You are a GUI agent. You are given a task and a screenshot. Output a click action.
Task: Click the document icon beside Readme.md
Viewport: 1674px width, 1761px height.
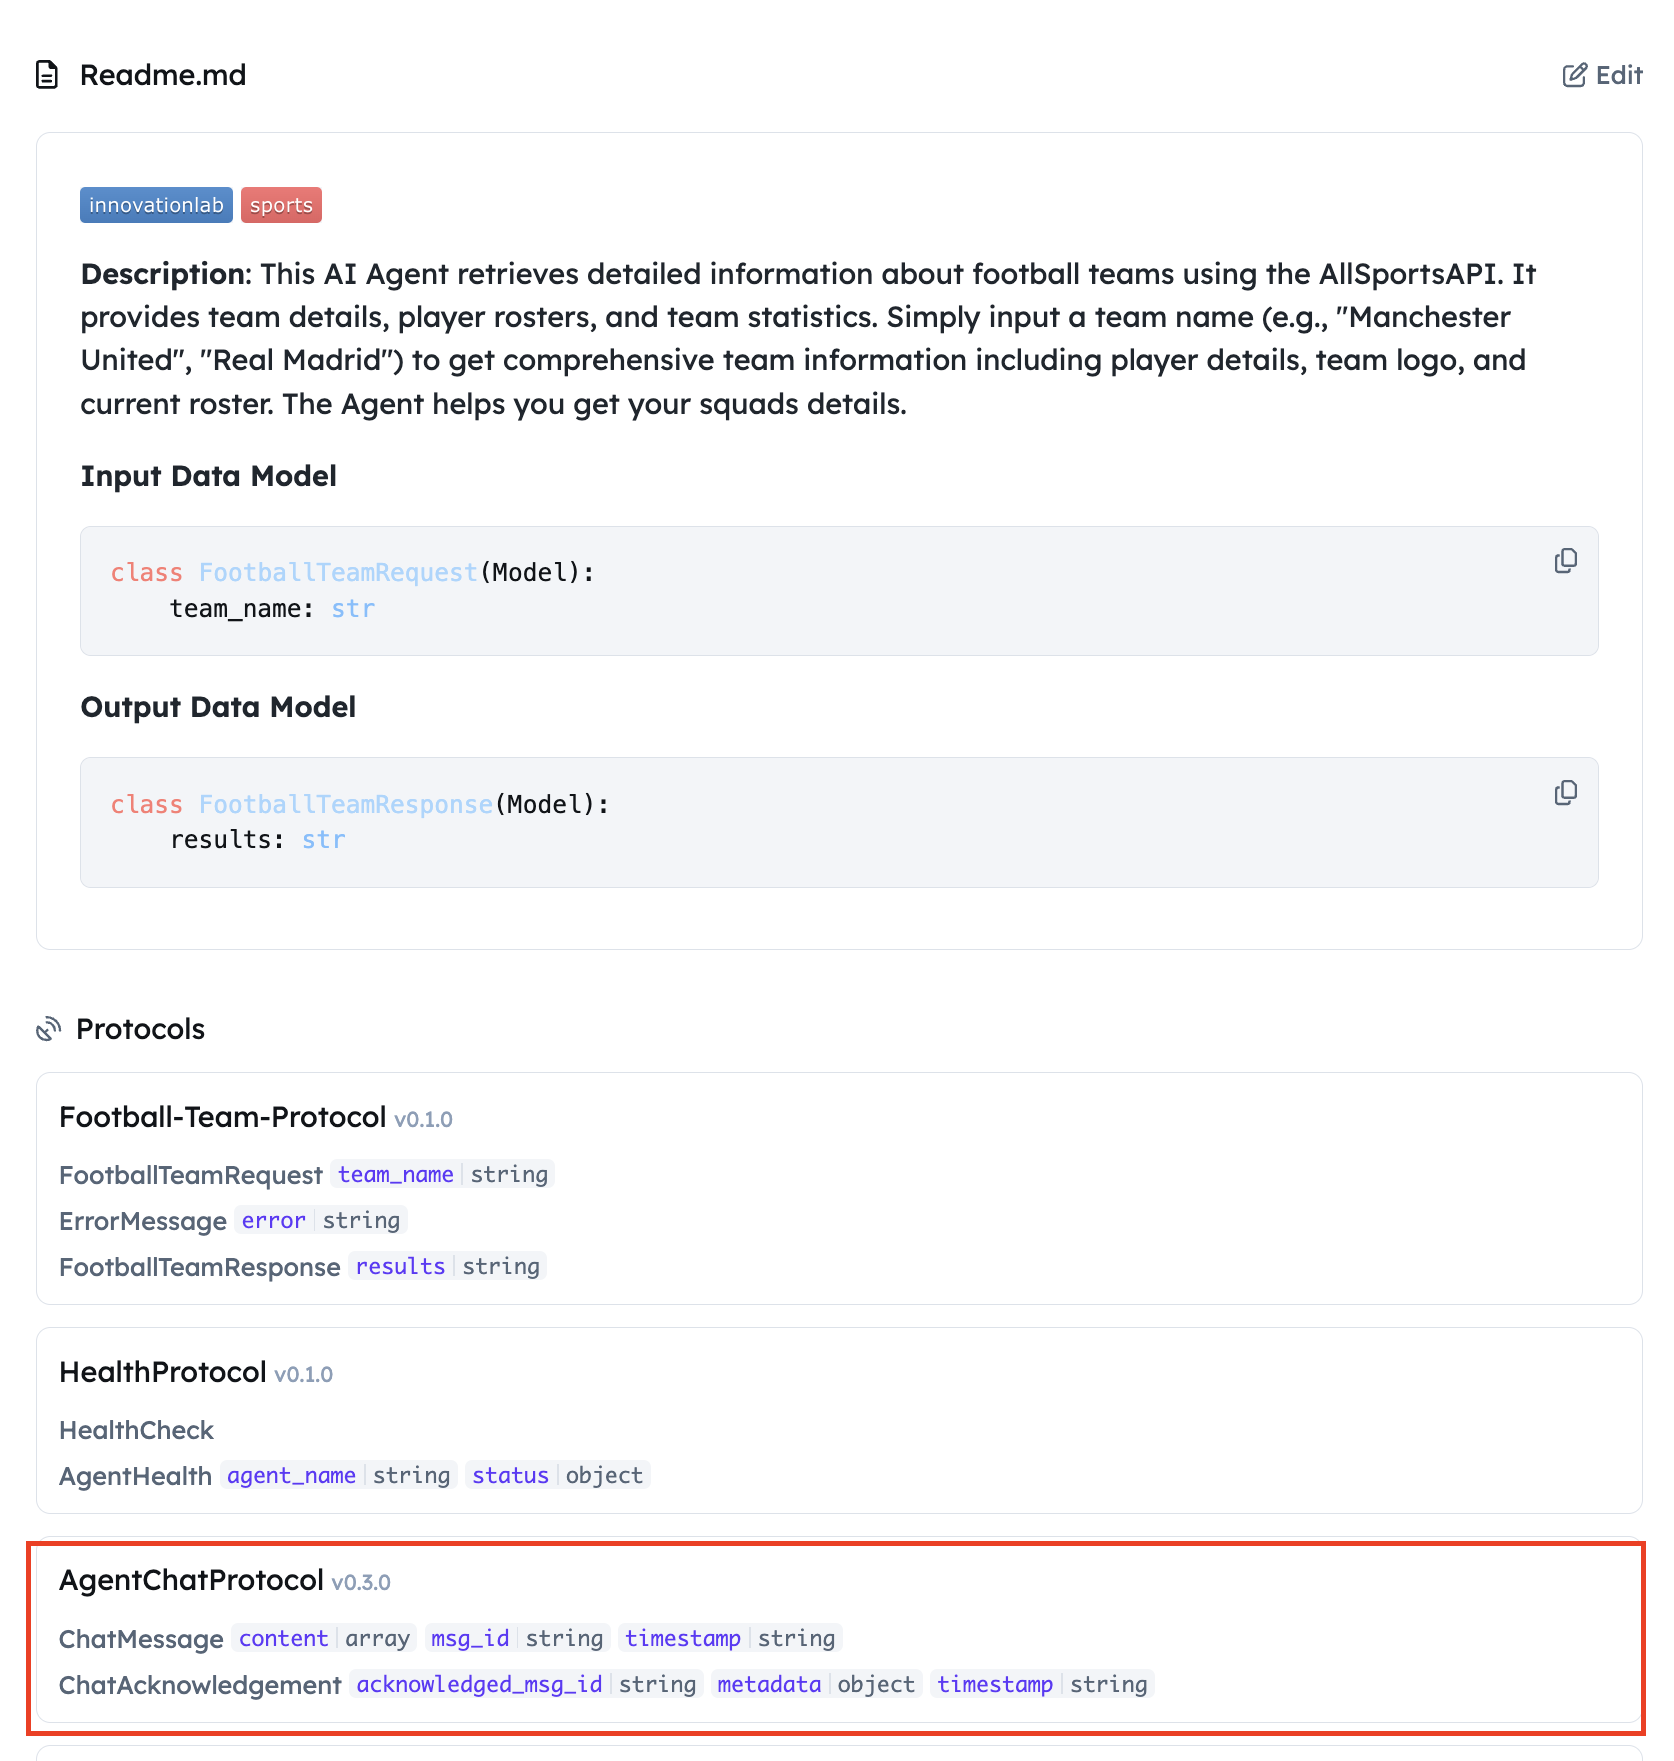[47, 74]
